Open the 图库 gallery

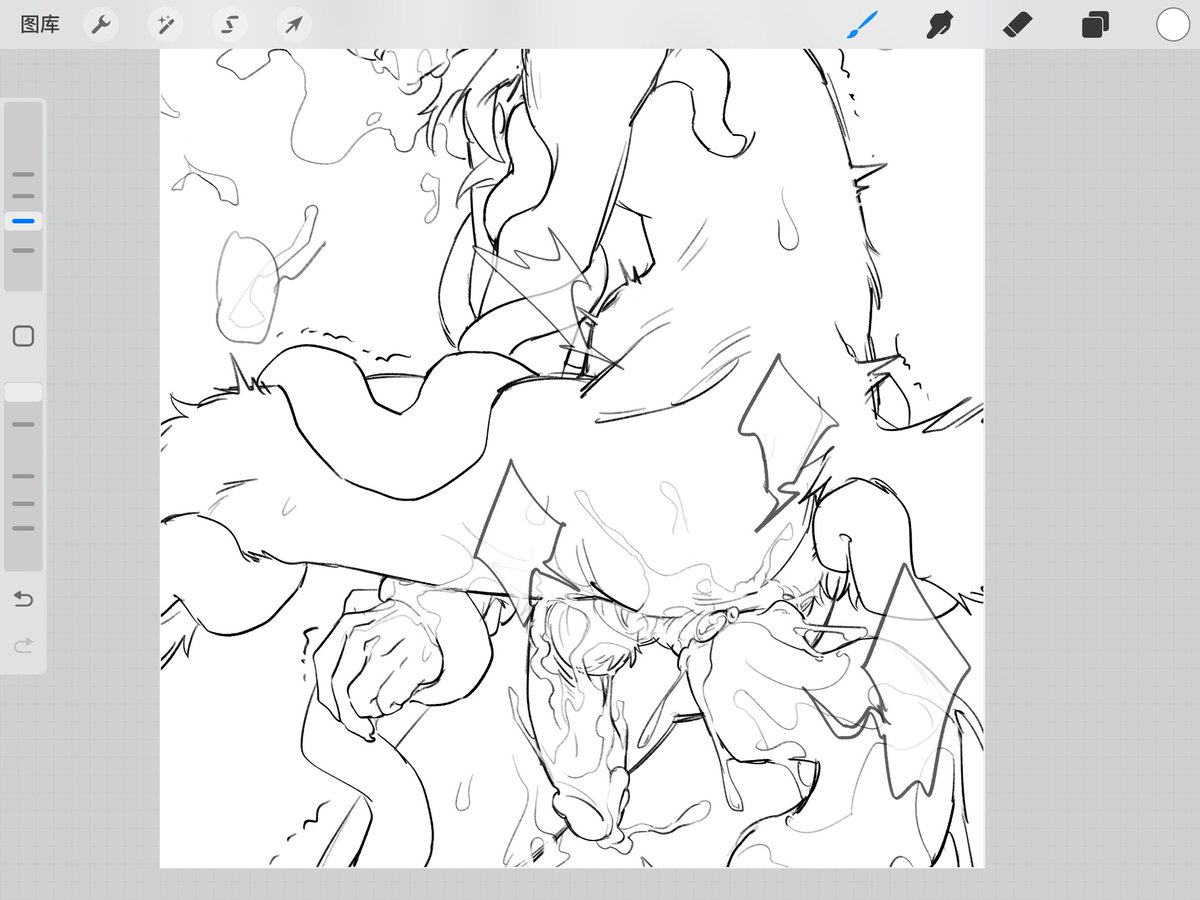pos(40,25)
